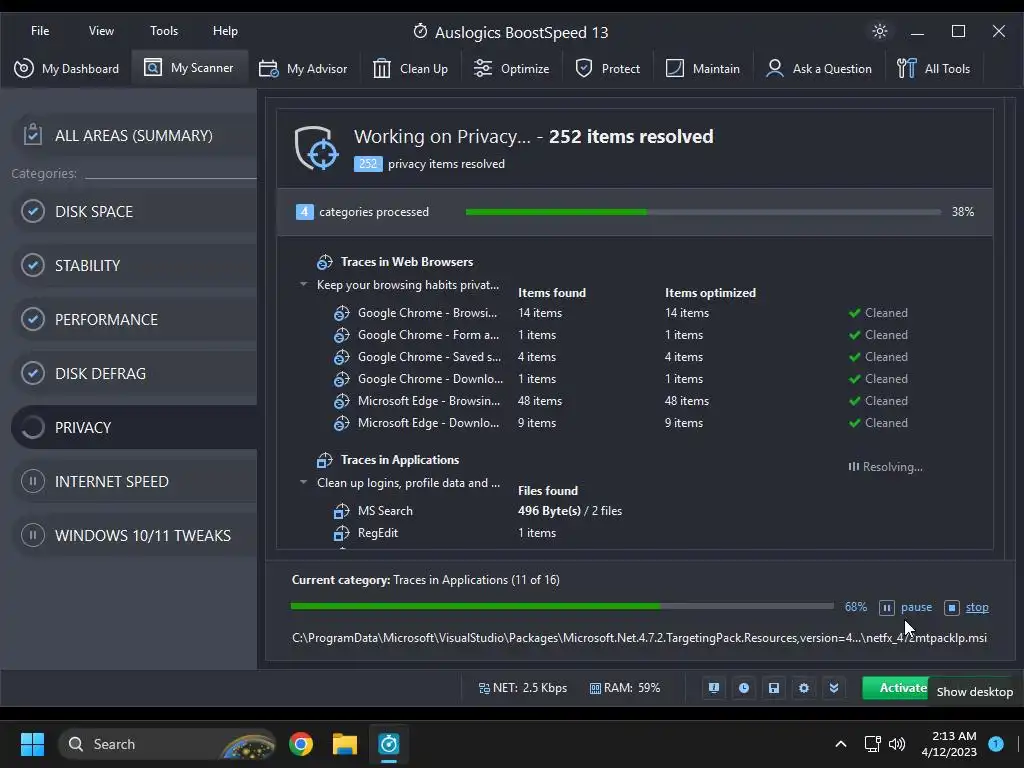Image resolution: width=1024 pixels, height=768 pixels.
Task: Click the Internet Speed paused icon
Action: (x=33, y=481)
